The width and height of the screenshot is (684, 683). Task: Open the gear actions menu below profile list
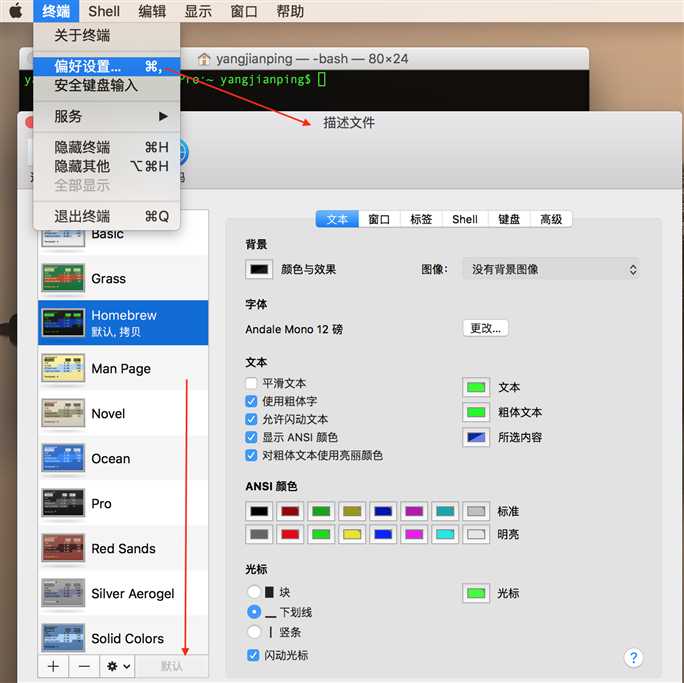[x=118, y=666]
